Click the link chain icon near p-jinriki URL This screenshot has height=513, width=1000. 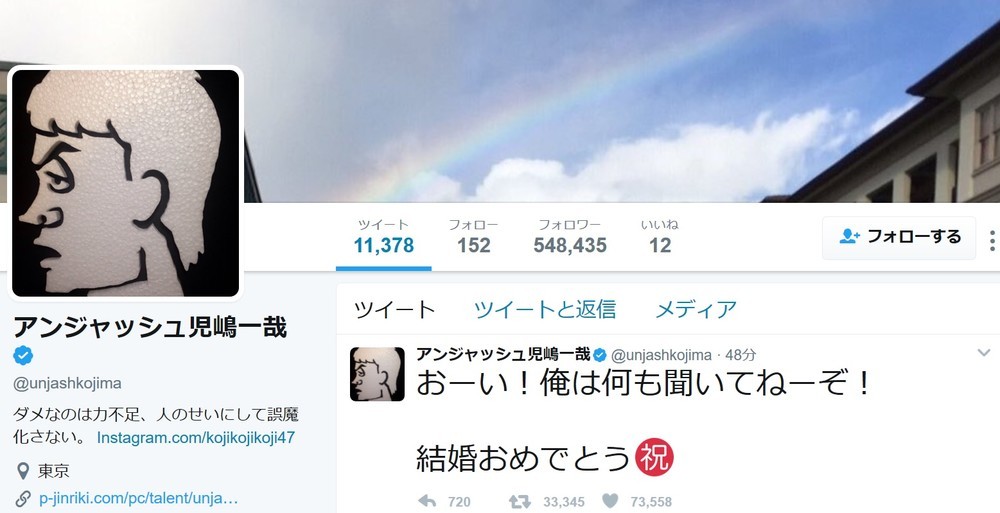pos(23,498)
